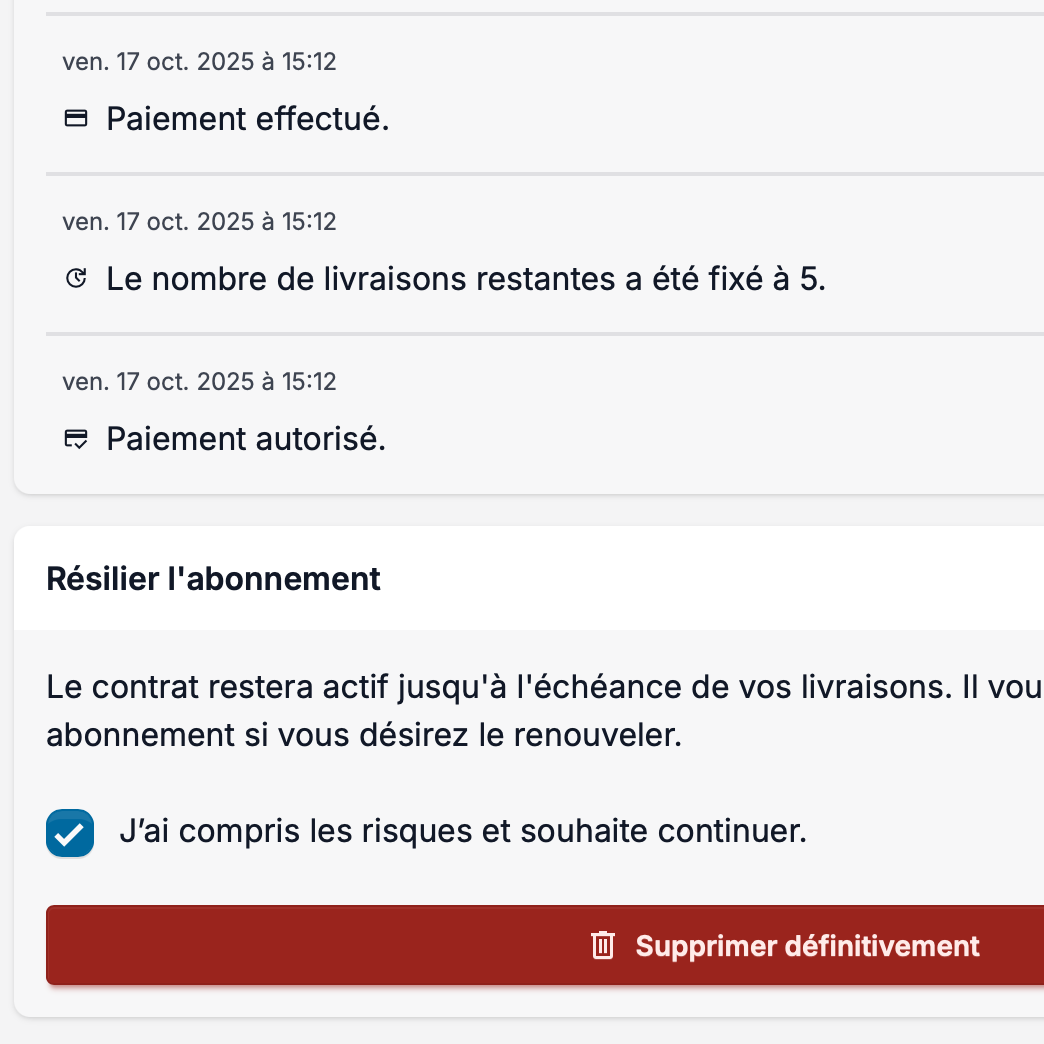The width and height of the screenshot is (1044, 1044).
Task: Select the Paiement autorisé history text
Action: (246, 439)
